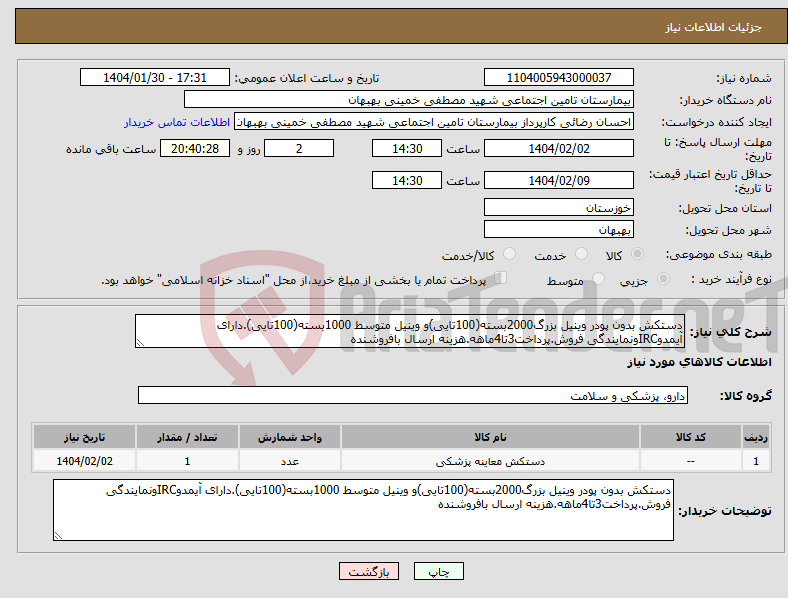Click the price validity date 1404/02/09 field

[x=559, y=180]
